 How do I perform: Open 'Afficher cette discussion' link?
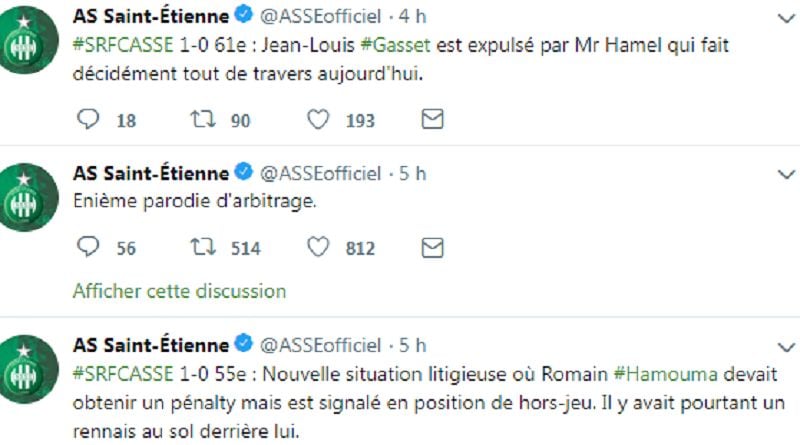pos(180,291)
